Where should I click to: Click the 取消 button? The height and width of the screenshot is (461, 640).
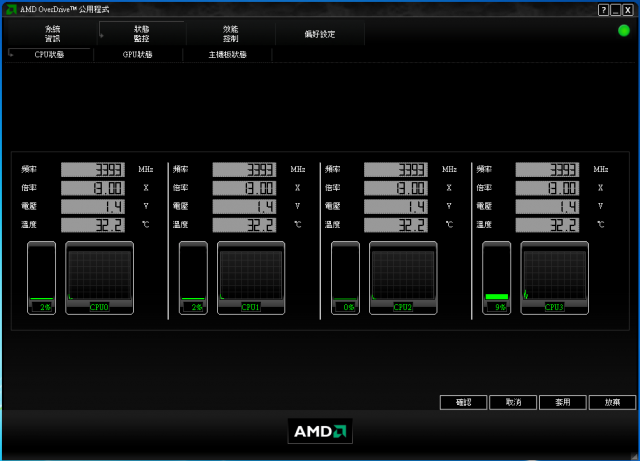point(513,402)
